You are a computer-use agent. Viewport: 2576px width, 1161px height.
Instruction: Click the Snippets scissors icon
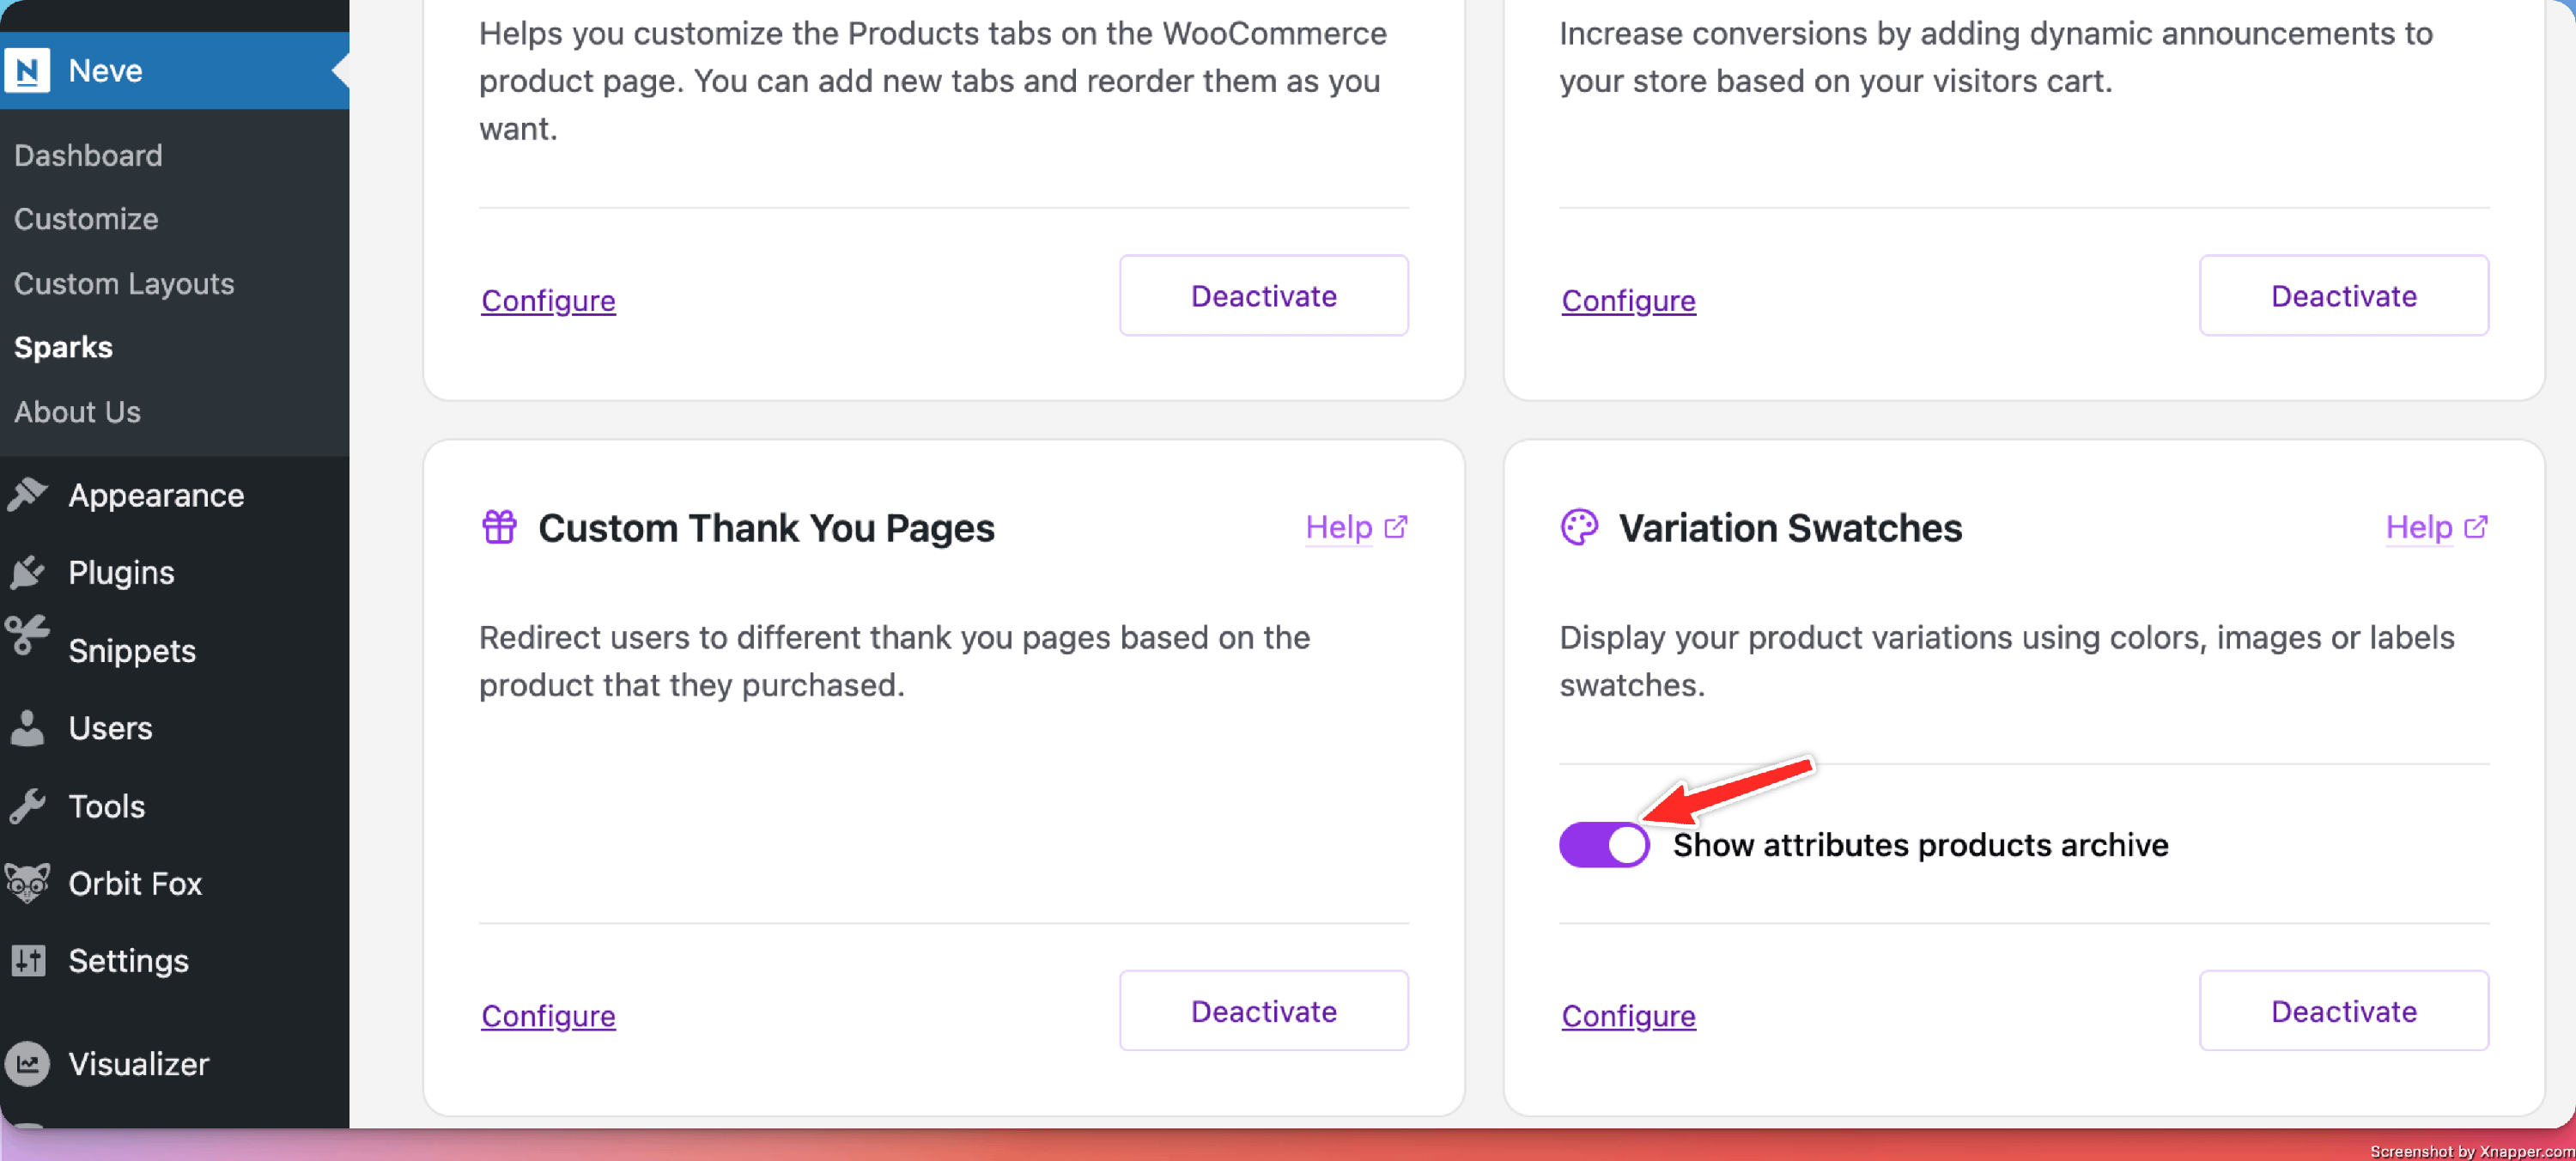[28, 636]
